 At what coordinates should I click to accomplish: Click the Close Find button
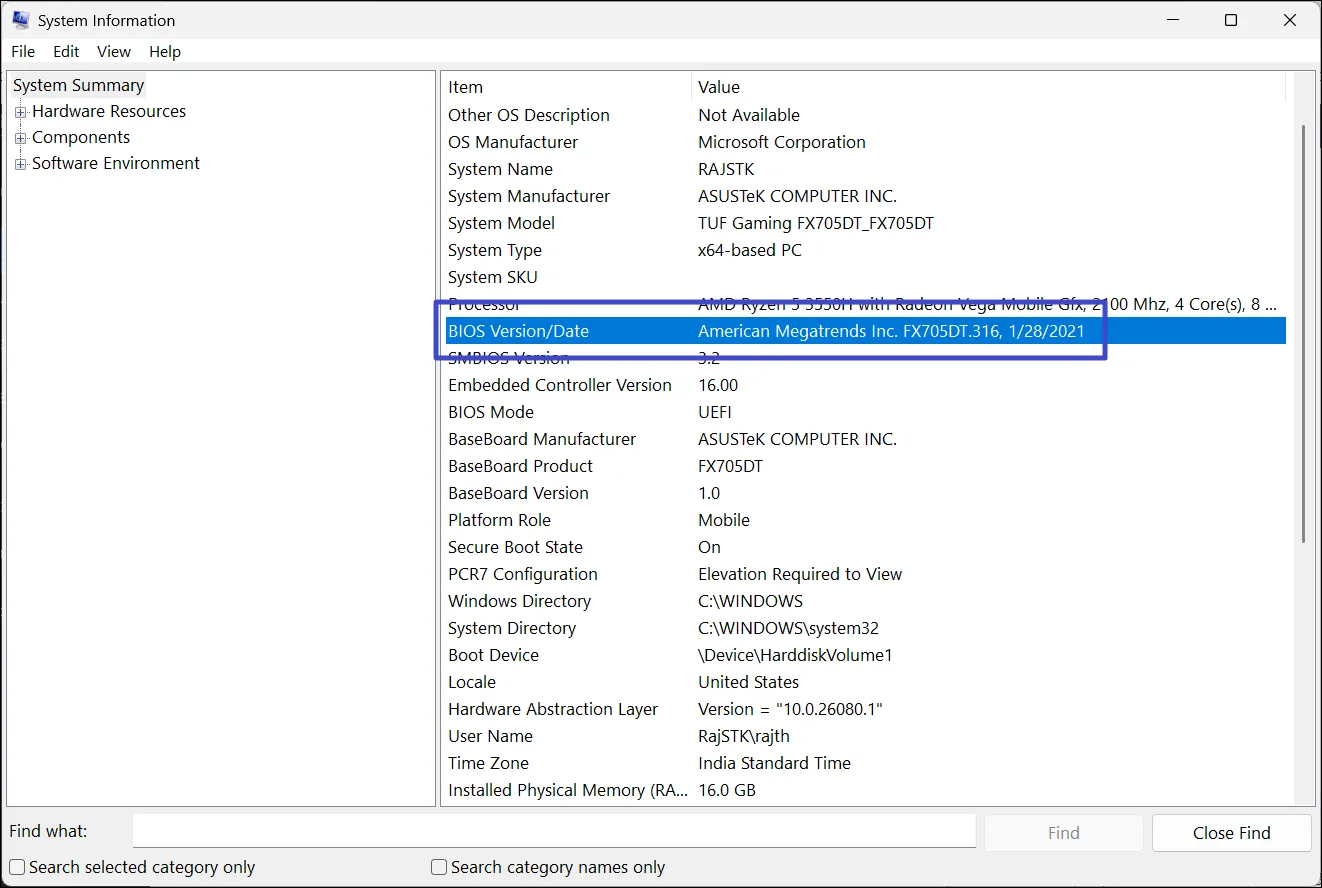point(1231,833)
